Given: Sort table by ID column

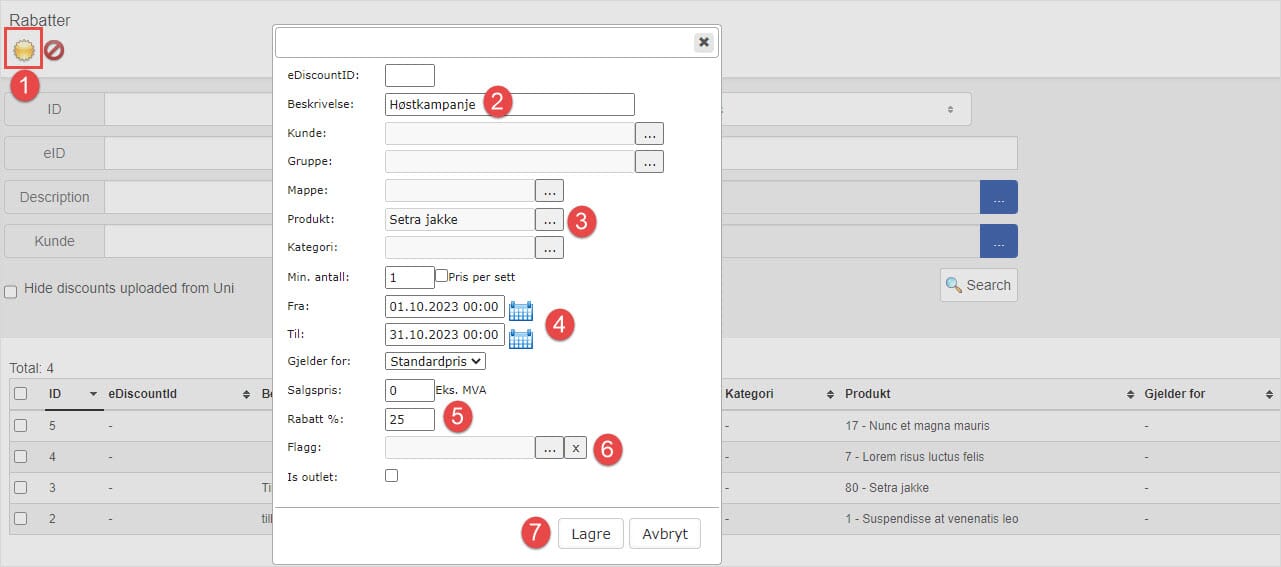Looking at the screenshot, I should tap(55, 394).
